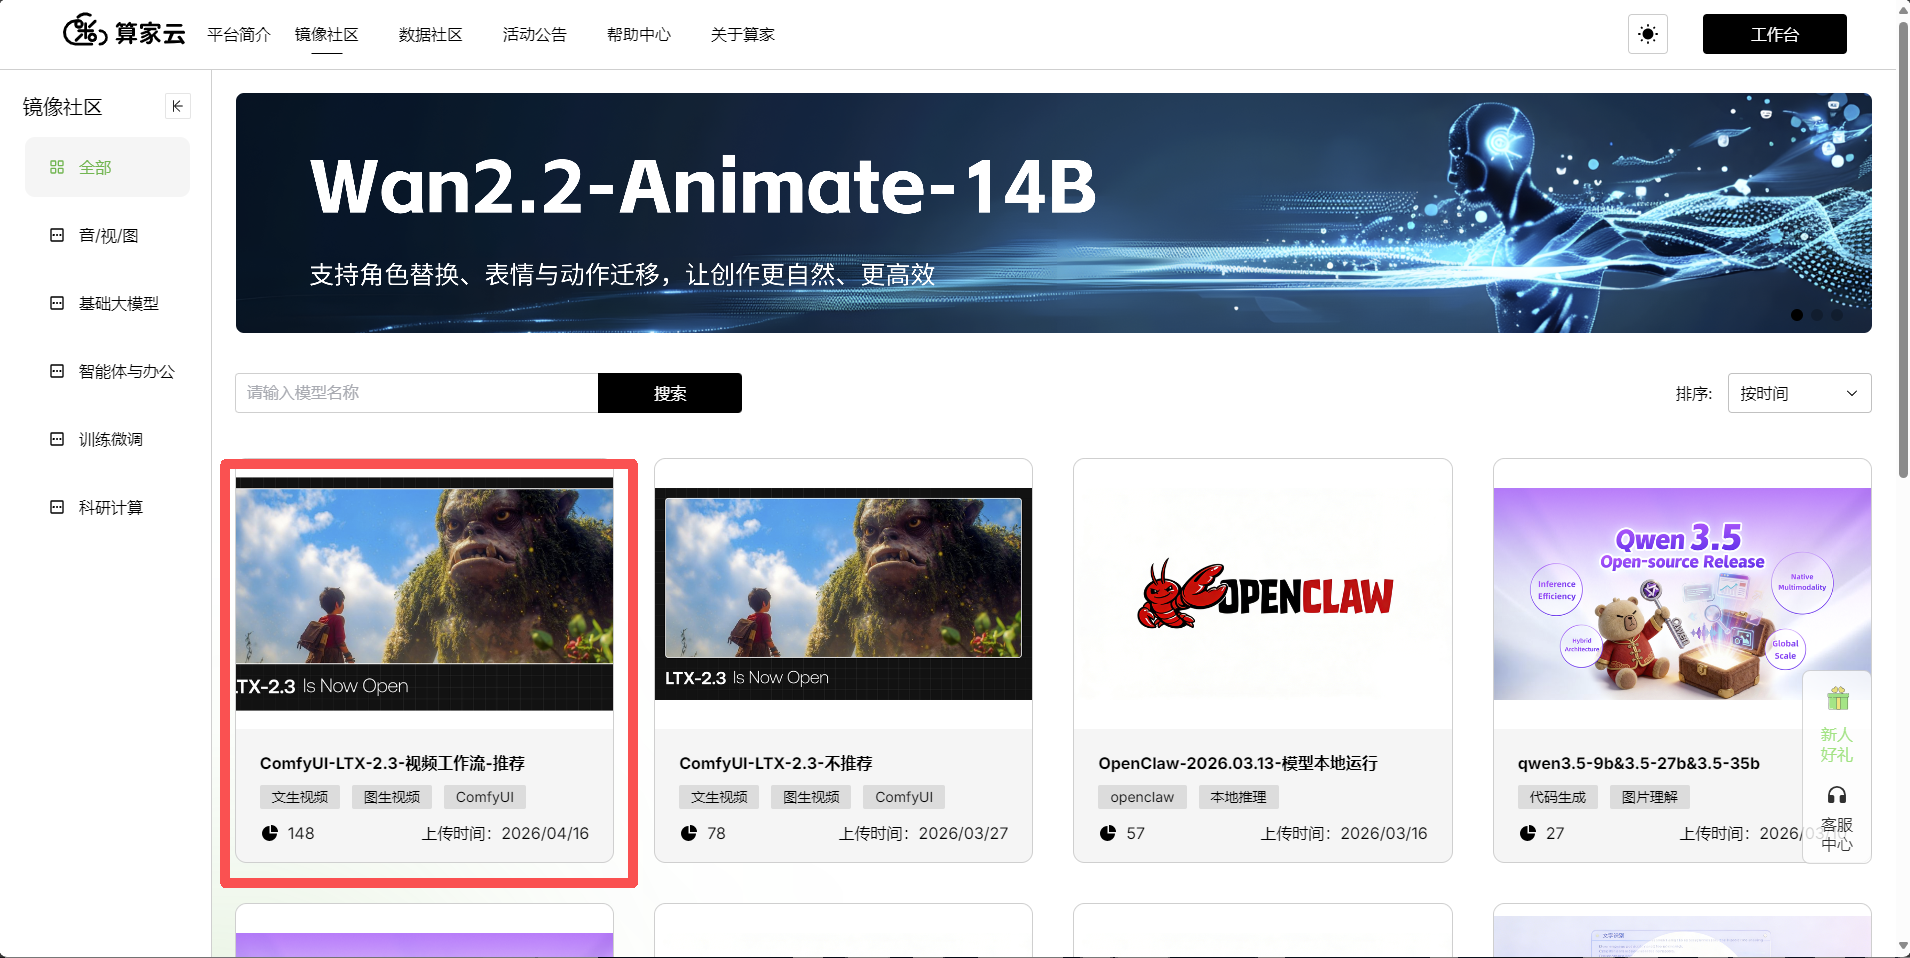This screenshot has width=1910, height=958.
Task: Click 文生视频 tag on 视频工作流-推荐 card
Action: (300, 797)
